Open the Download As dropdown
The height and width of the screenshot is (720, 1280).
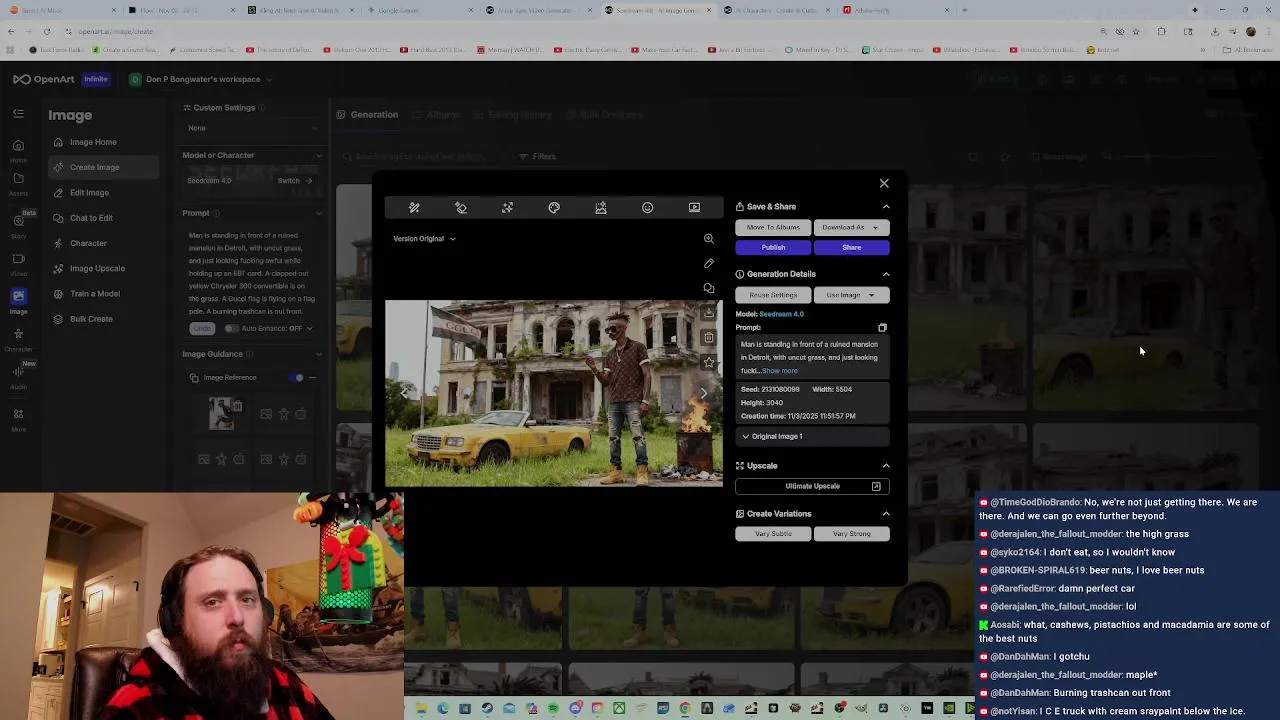coord(851,227)
